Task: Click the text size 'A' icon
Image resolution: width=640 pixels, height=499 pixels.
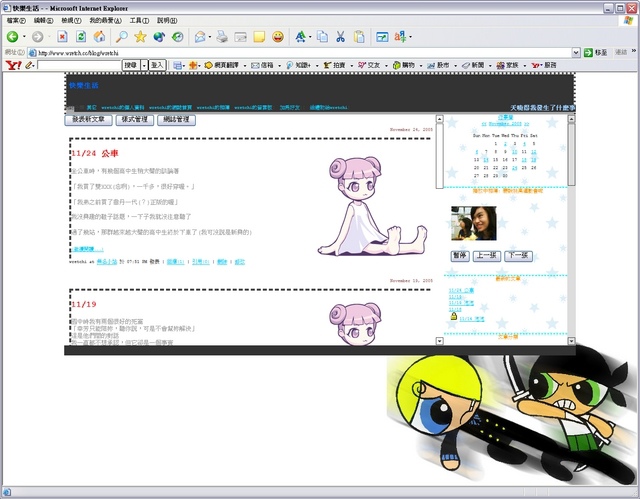Action: coord(300,37)
